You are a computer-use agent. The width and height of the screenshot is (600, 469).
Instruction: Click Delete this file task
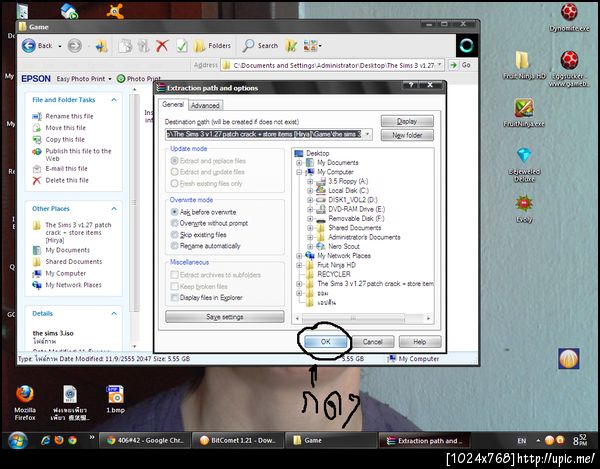point(67,180)
